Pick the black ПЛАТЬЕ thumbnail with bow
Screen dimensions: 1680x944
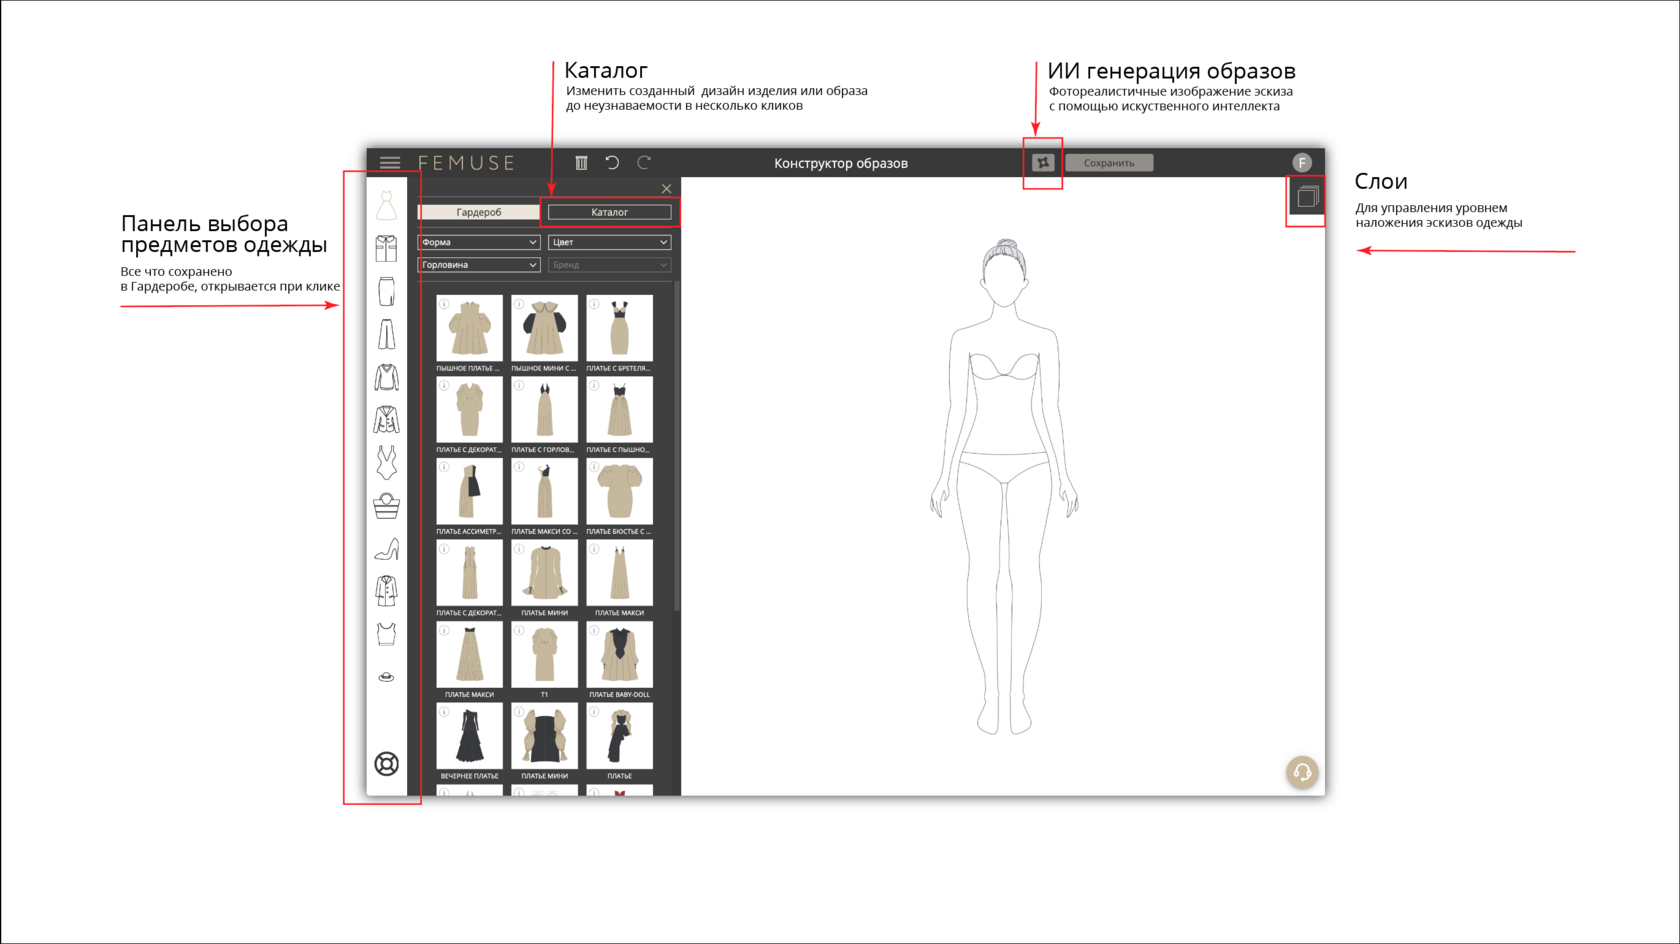[x=620, y=736]
